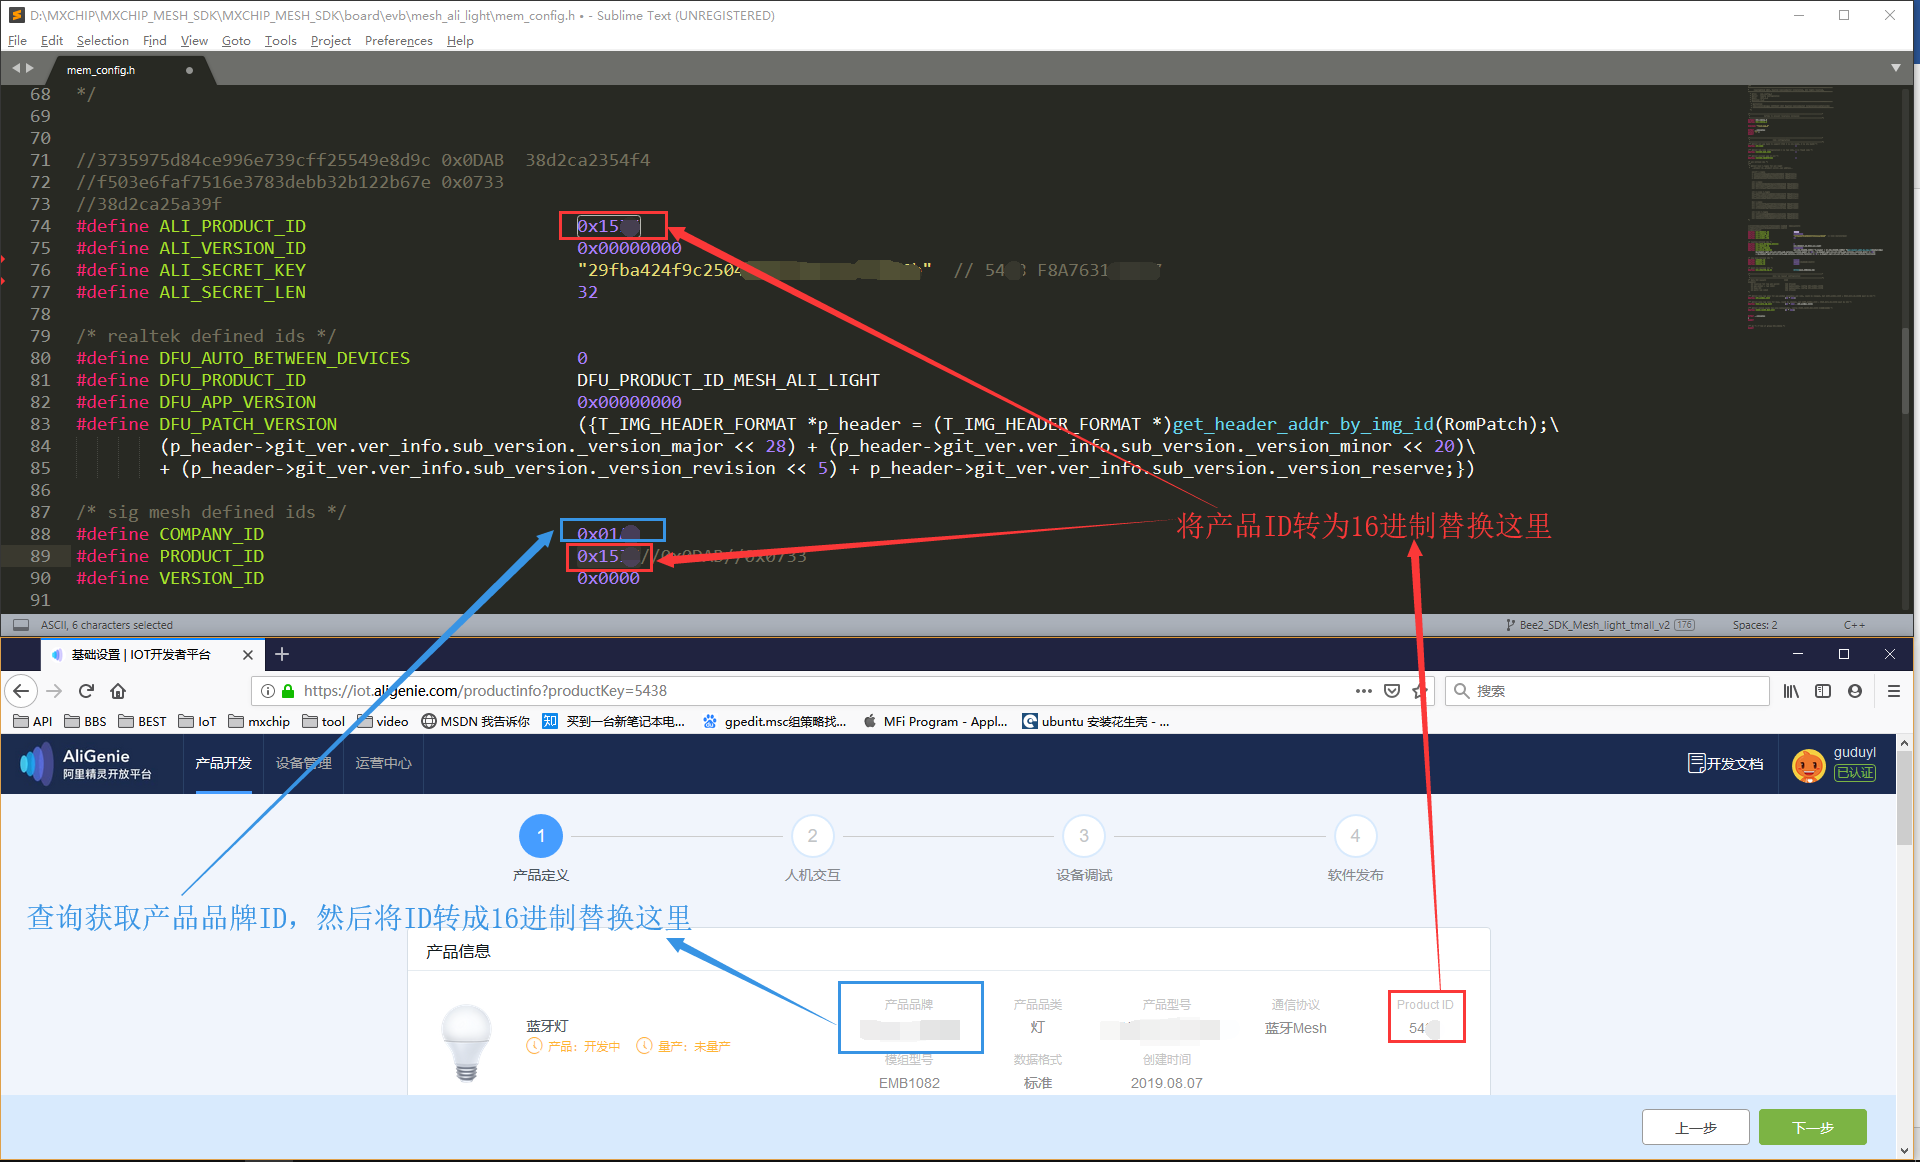
Task: Click the green 下一步 button
Action: tap(1812, 1127)
